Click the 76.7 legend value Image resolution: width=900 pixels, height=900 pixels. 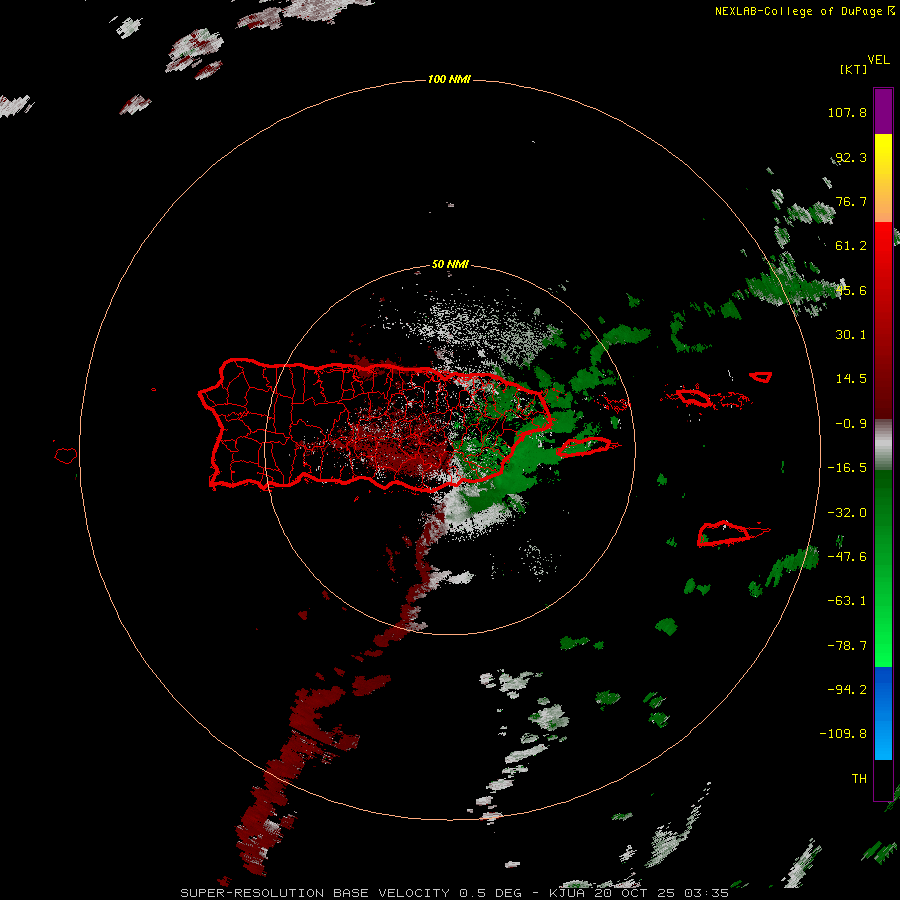[851, 201]
